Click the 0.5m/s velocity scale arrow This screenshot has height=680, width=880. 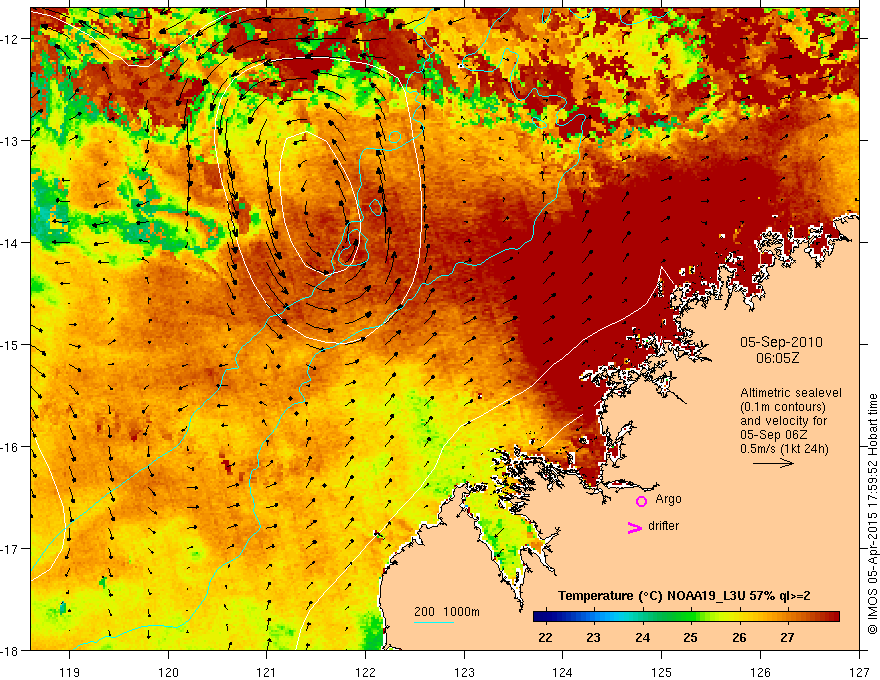[x=773, y=463]
